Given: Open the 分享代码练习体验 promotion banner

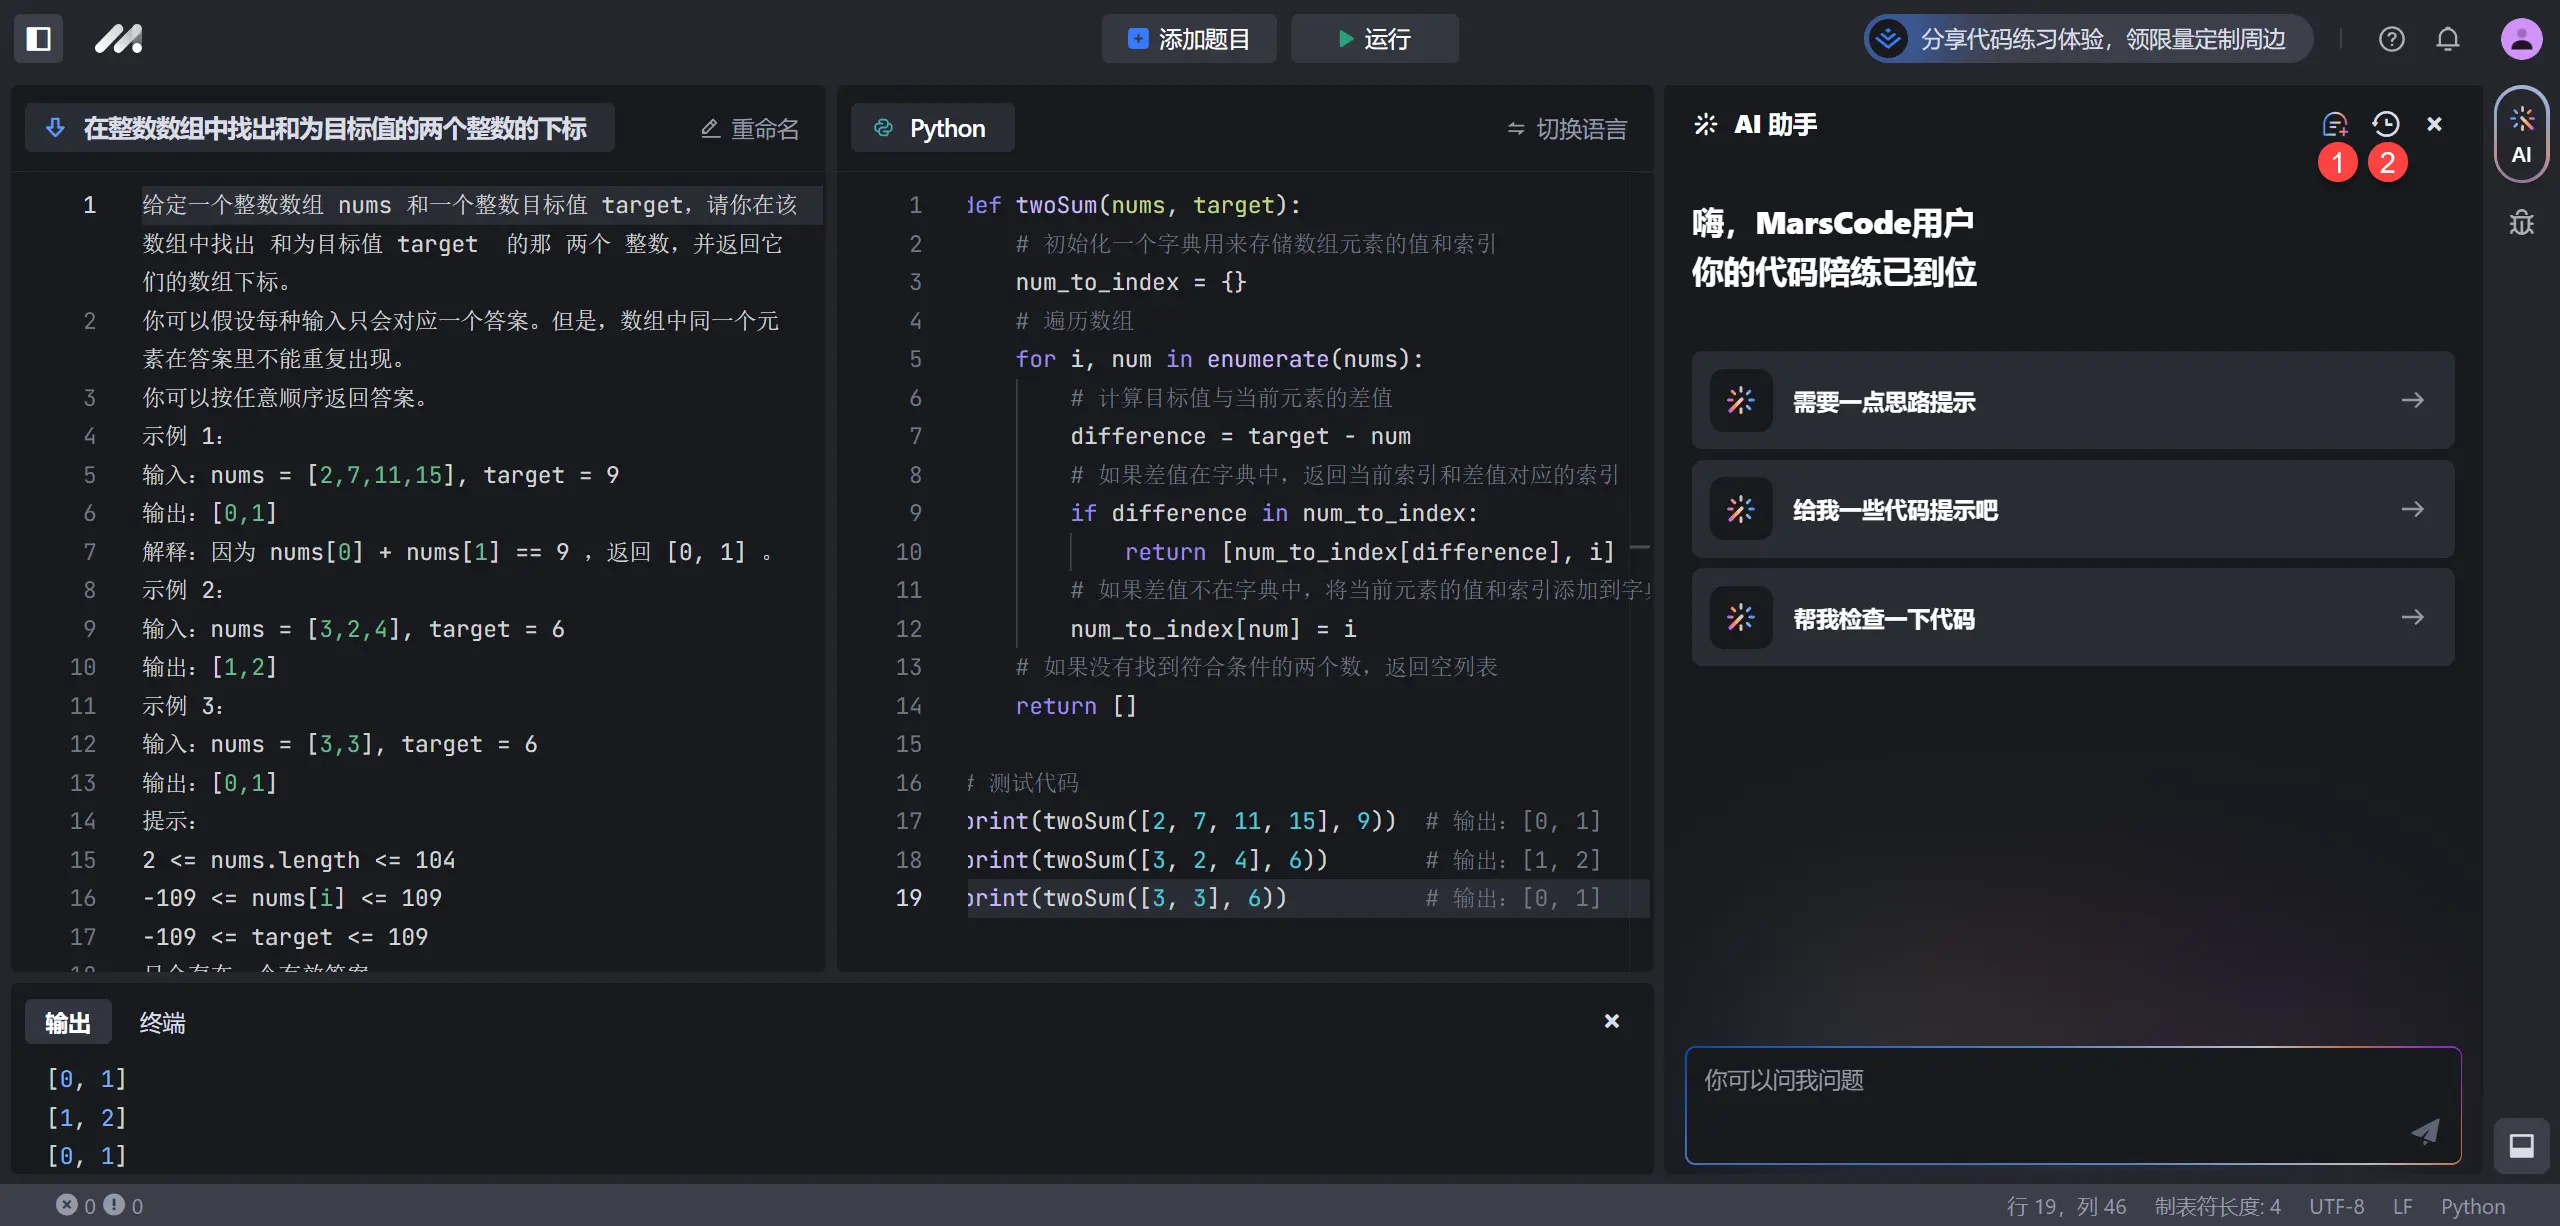Looking at the screenshot, I should point(2088,39).
